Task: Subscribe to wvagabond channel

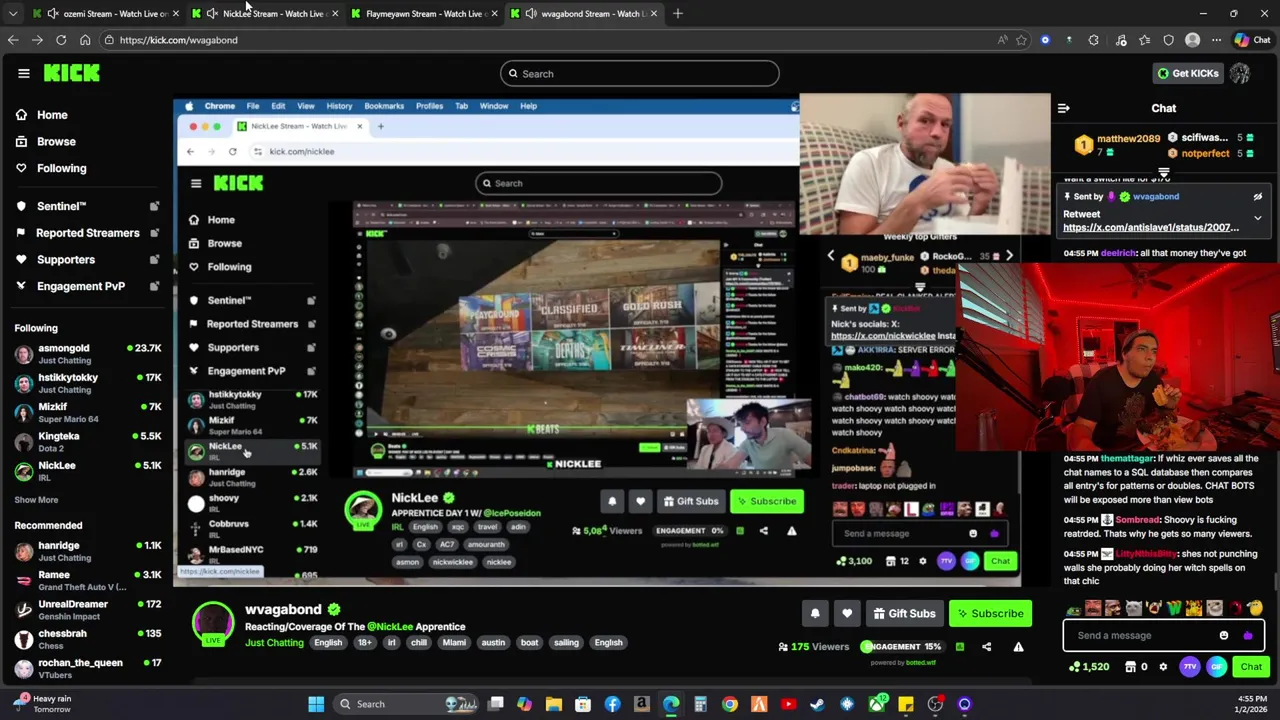Action: (x=989, y=613)
